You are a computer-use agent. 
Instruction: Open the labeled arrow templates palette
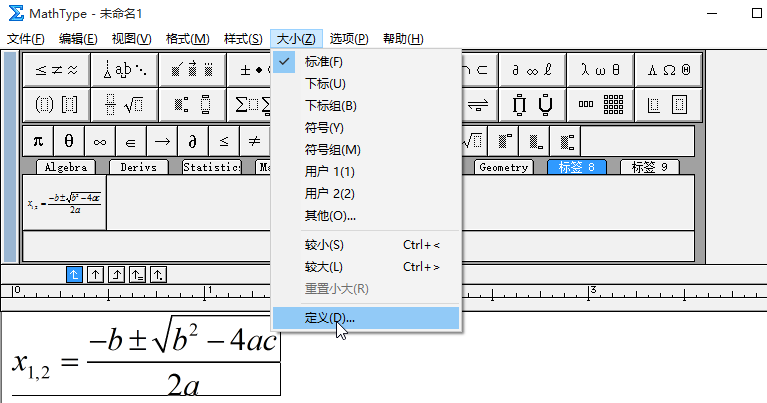click(x=479, y=104)
